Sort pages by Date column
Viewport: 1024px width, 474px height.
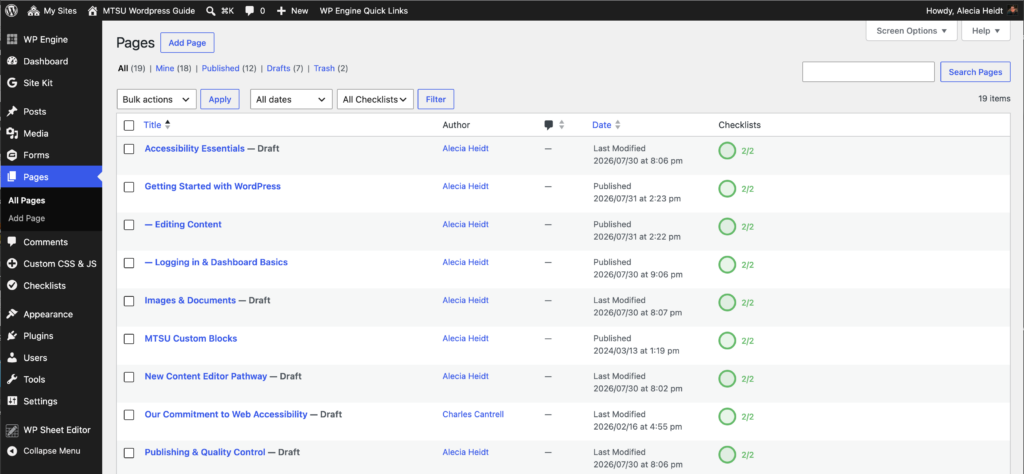(x=606, y=125)
